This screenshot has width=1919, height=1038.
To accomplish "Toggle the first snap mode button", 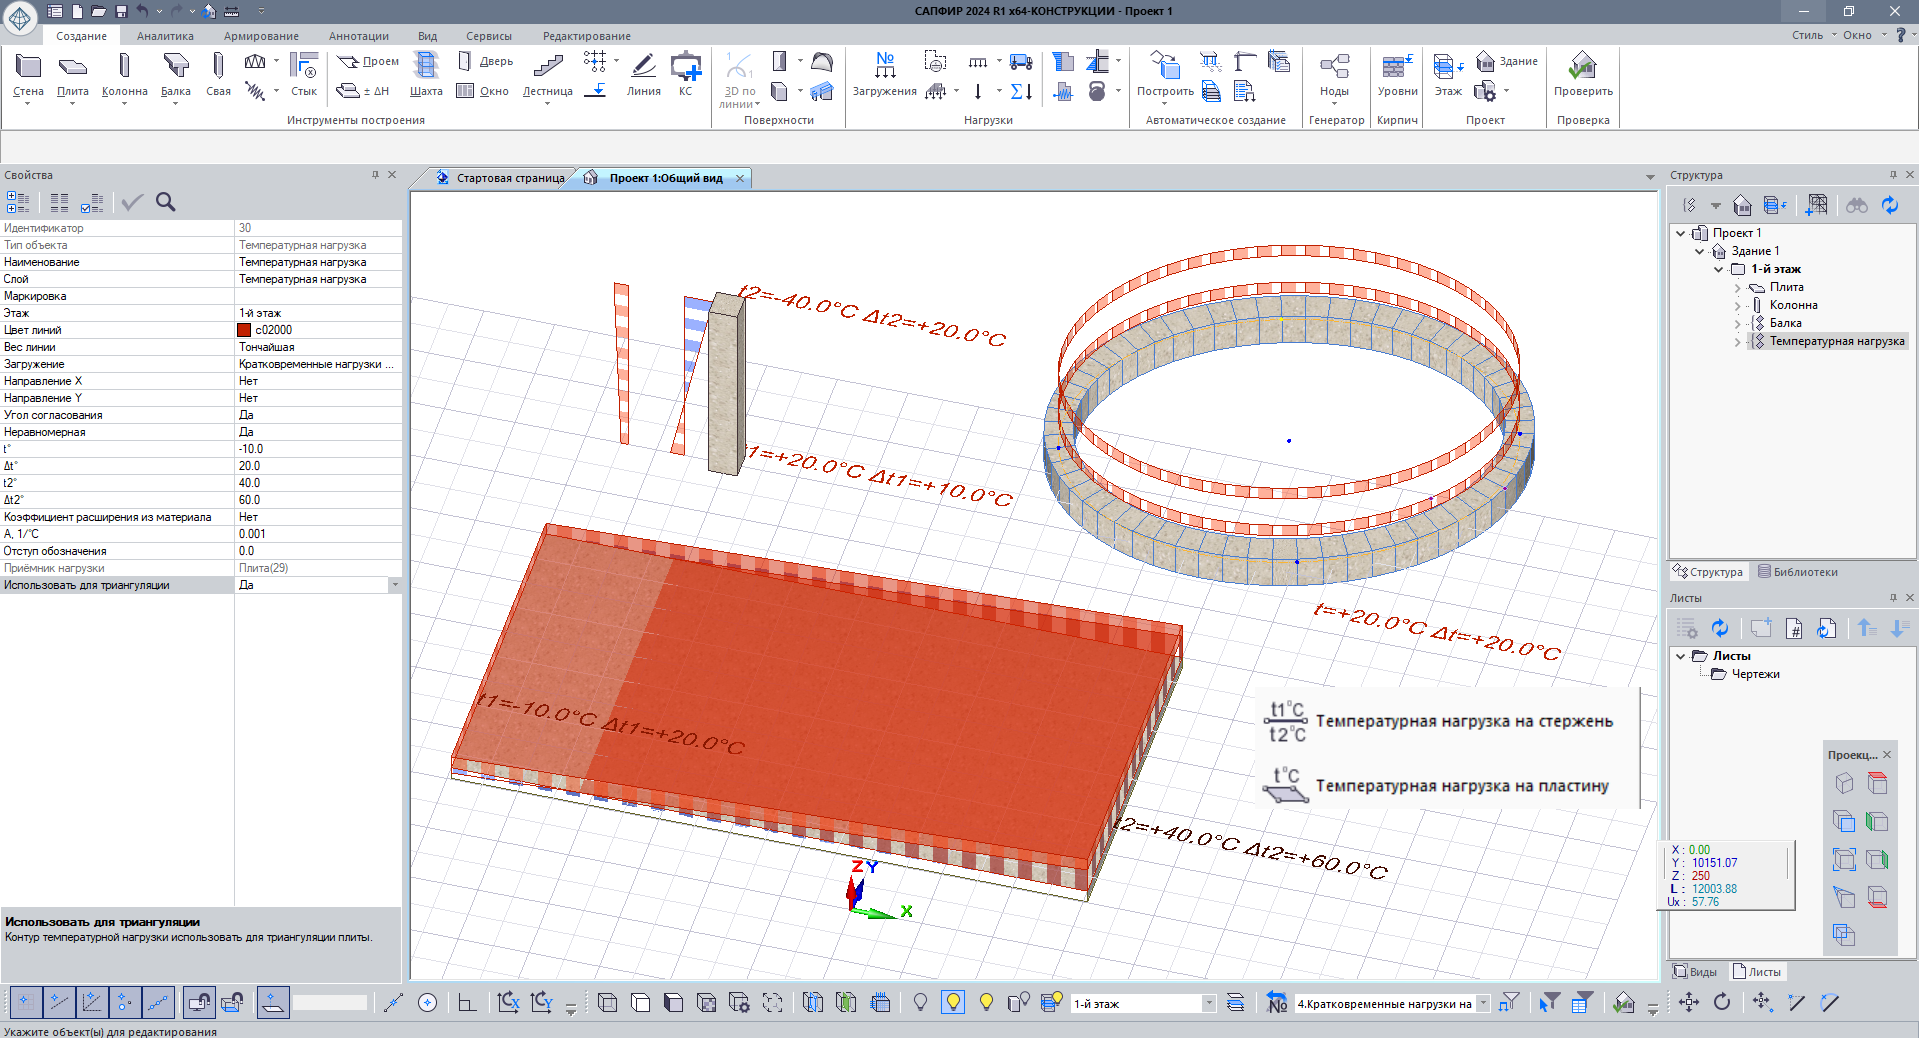I will coord(25,1002).
